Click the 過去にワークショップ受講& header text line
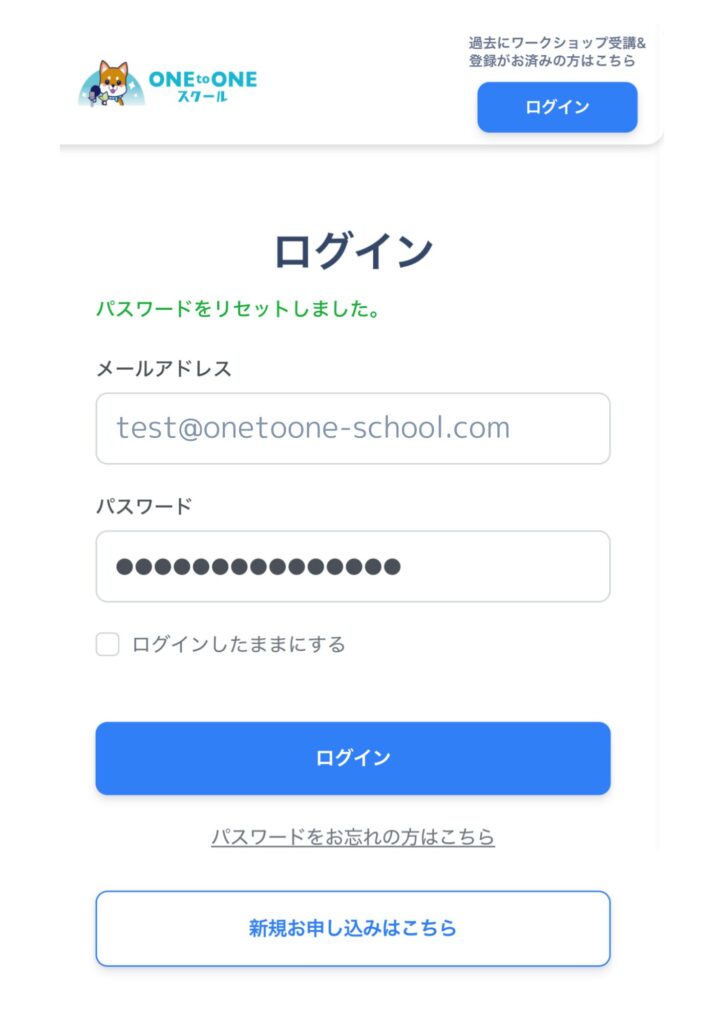The image size is (724, 1024). 557,43
